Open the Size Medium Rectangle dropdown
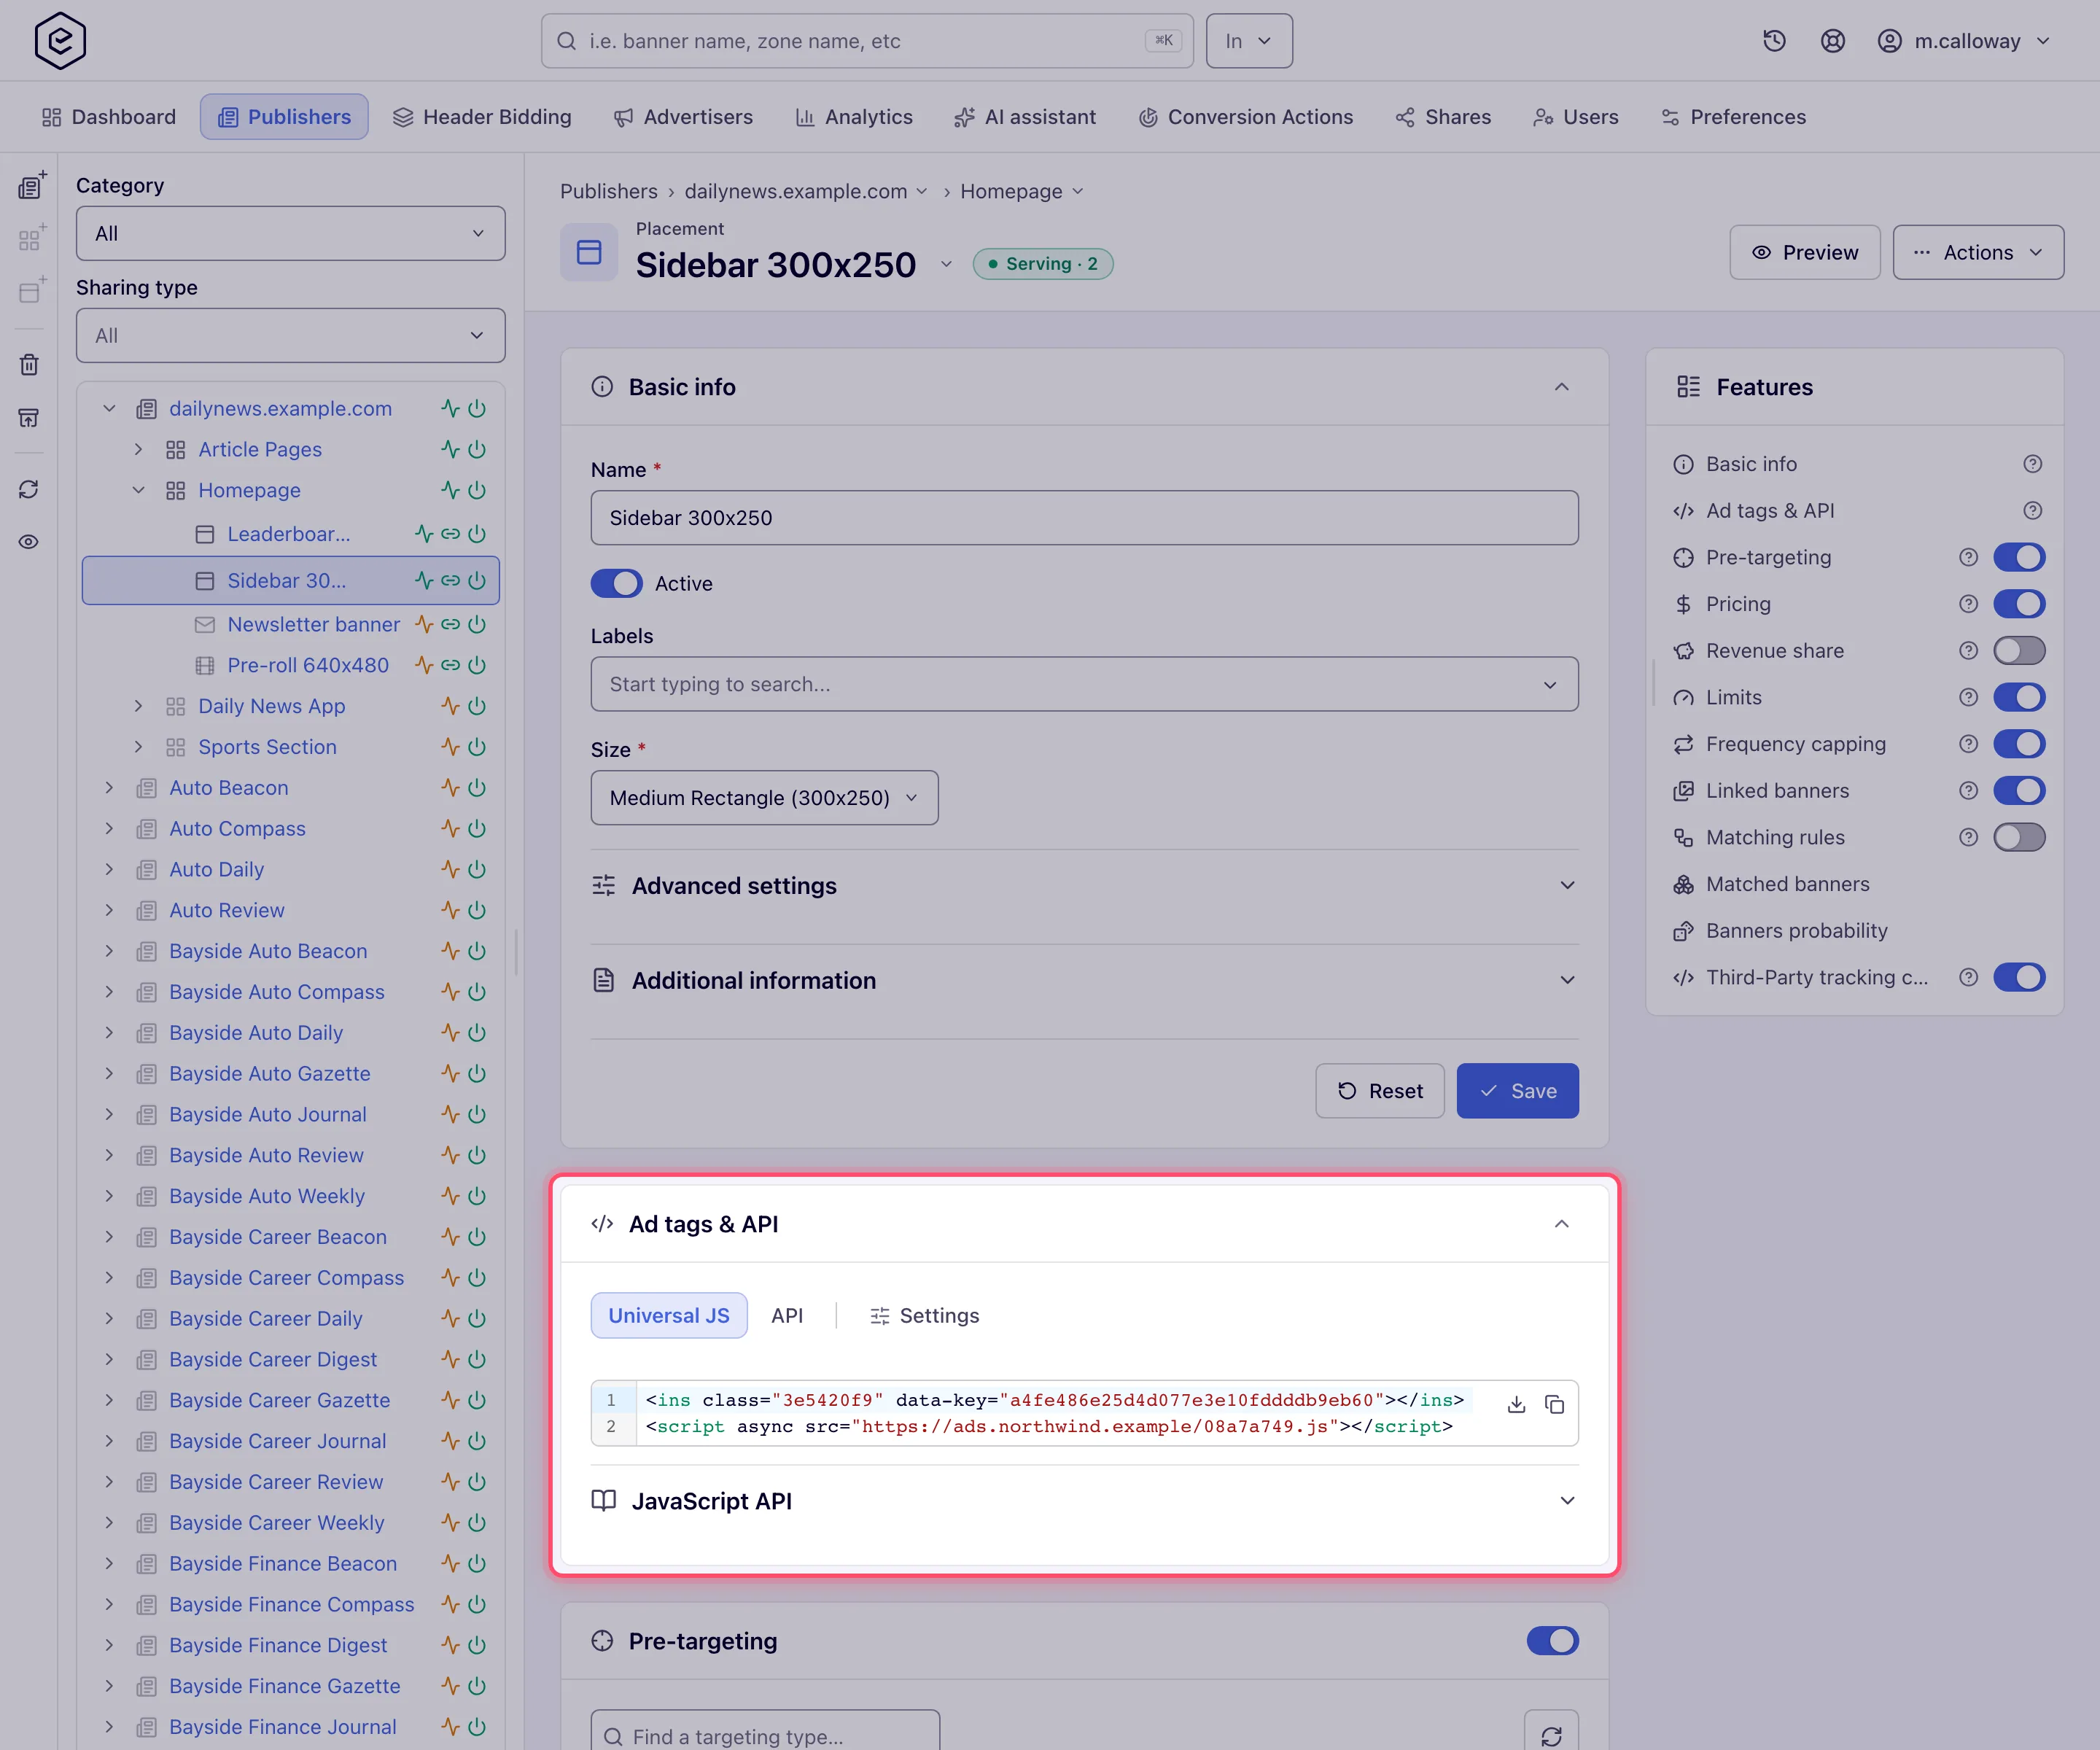2100x1750 pixels. pyautogui.click(x=764, y=797)
